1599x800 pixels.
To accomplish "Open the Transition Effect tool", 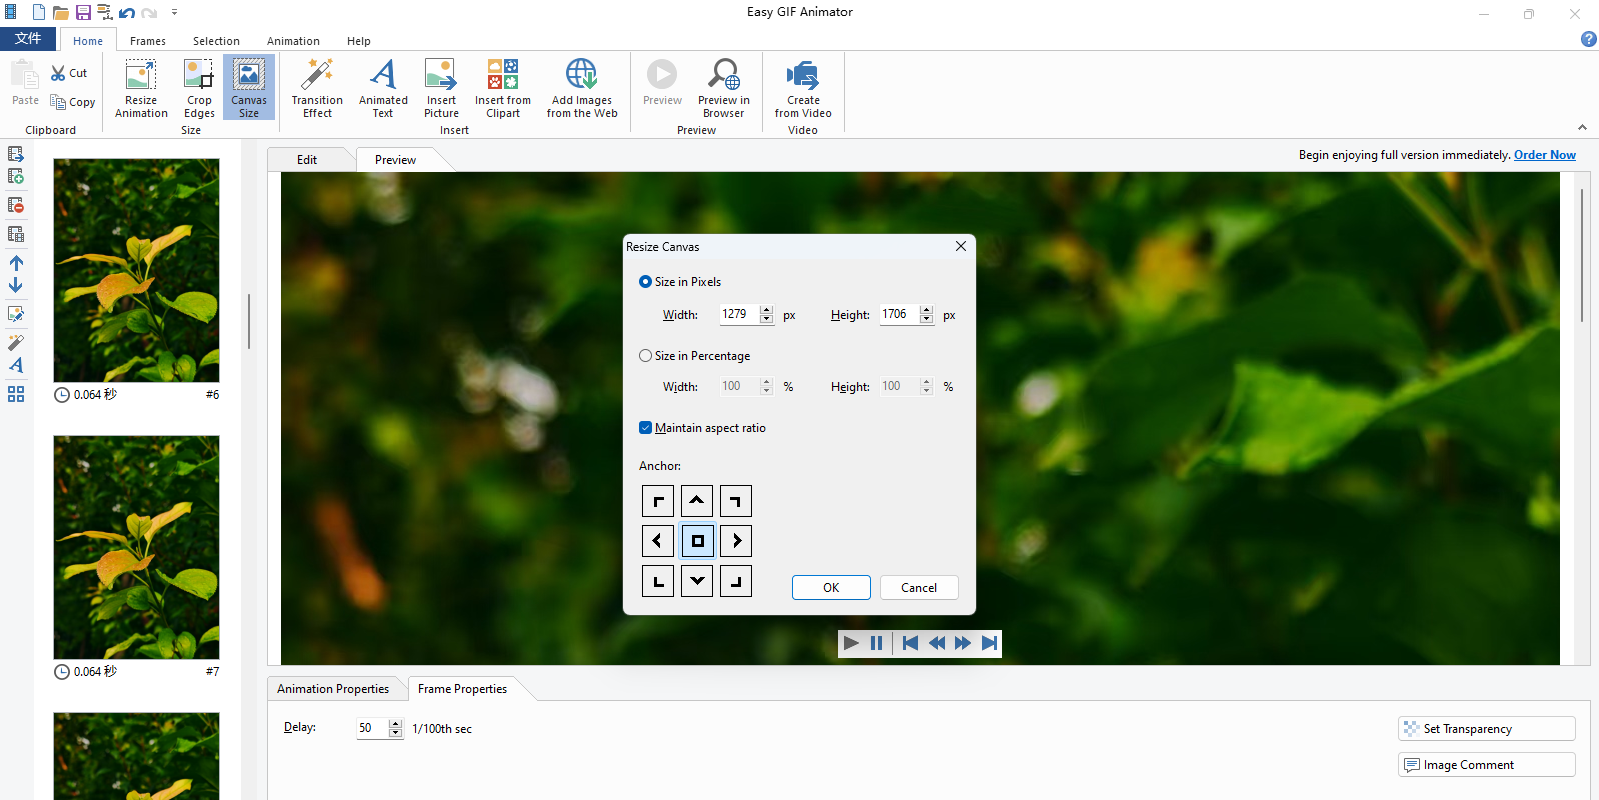I will (x=317, y=88).
